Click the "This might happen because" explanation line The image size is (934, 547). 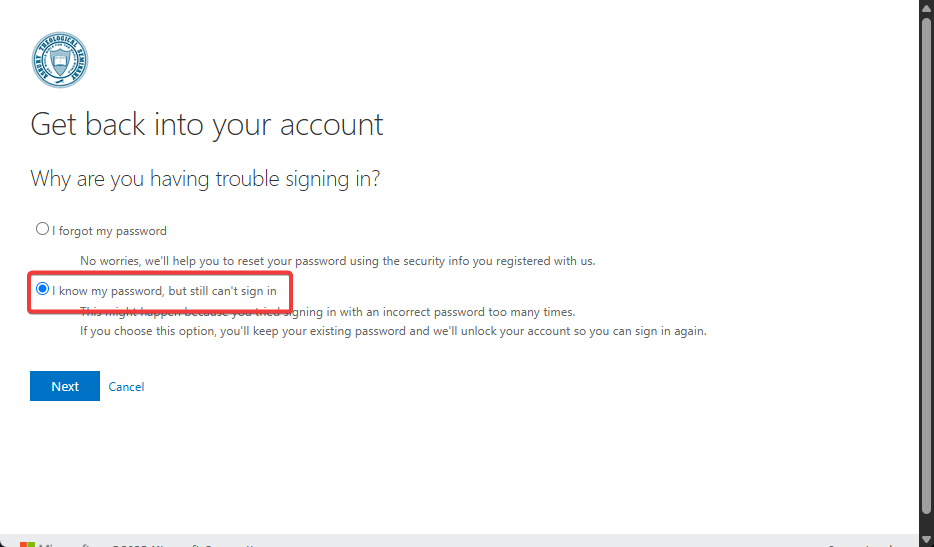[x=327, y=311]
